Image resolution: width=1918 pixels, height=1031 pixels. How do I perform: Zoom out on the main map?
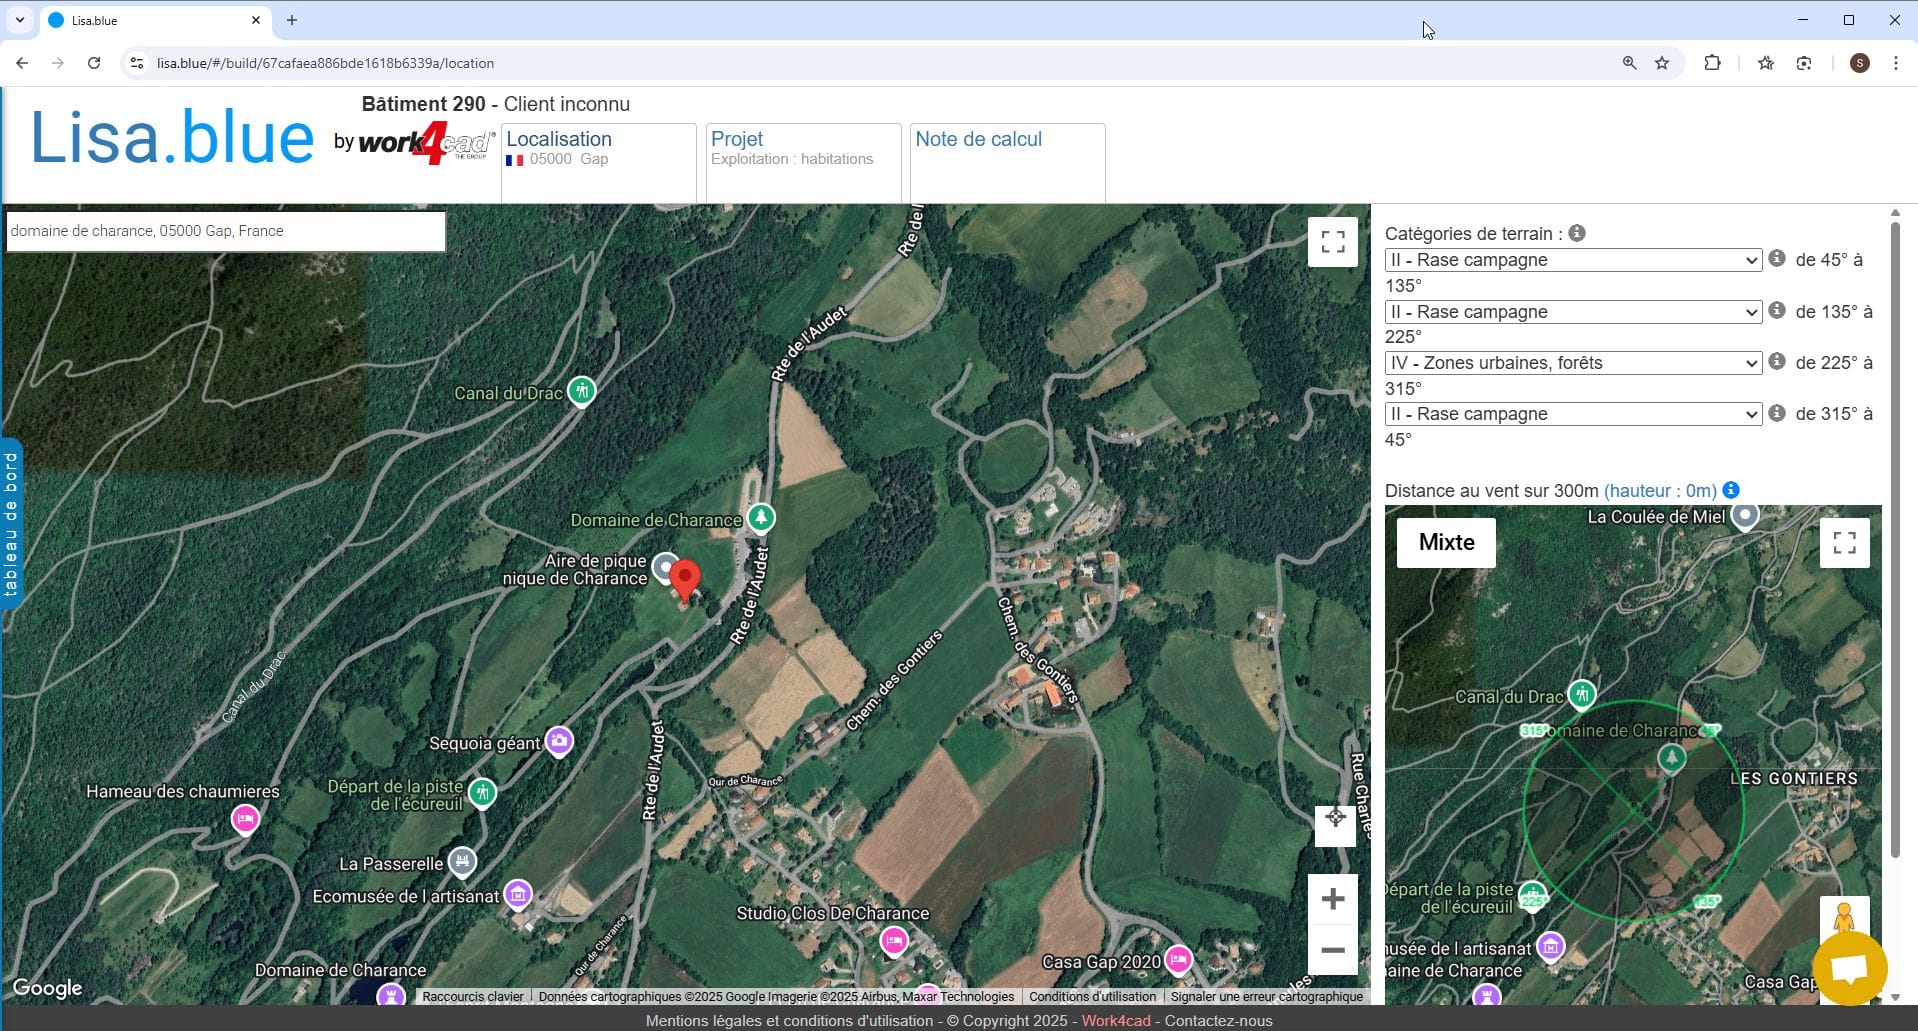[1333, 950]
